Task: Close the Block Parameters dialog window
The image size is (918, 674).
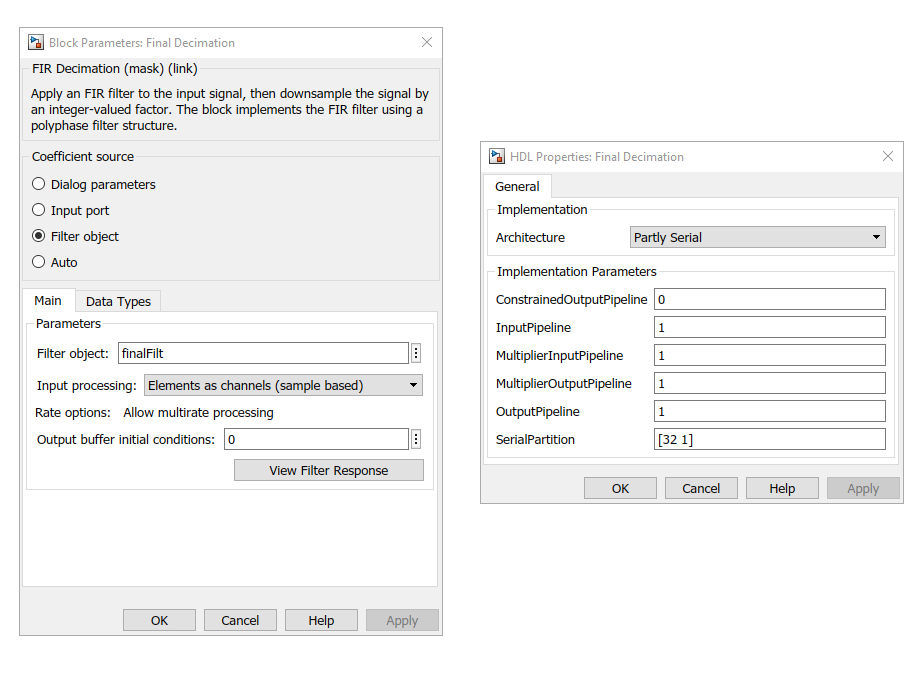Action: pos(427,42)
